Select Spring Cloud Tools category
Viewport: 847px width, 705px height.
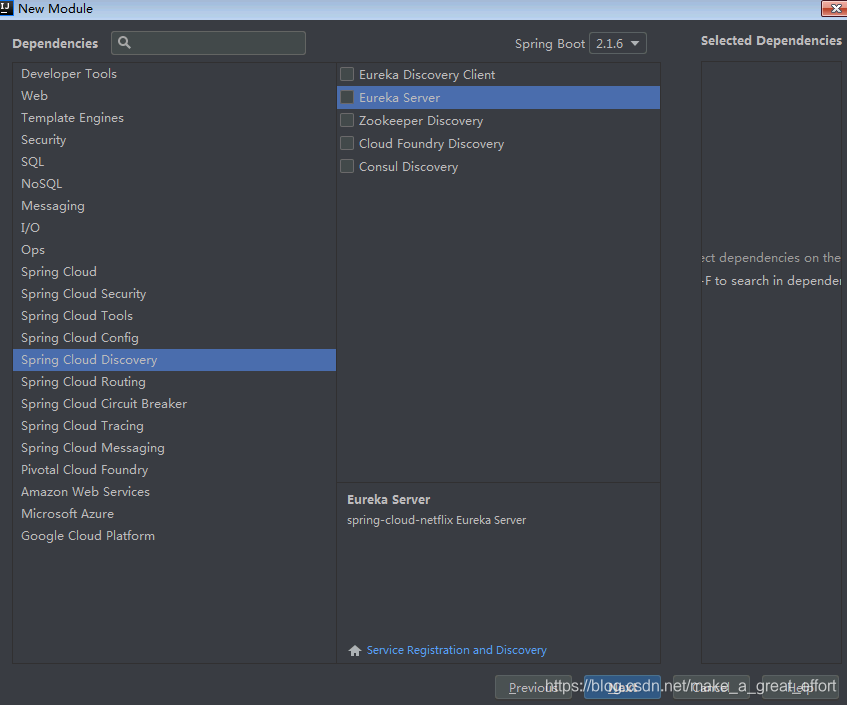point(174,316)
